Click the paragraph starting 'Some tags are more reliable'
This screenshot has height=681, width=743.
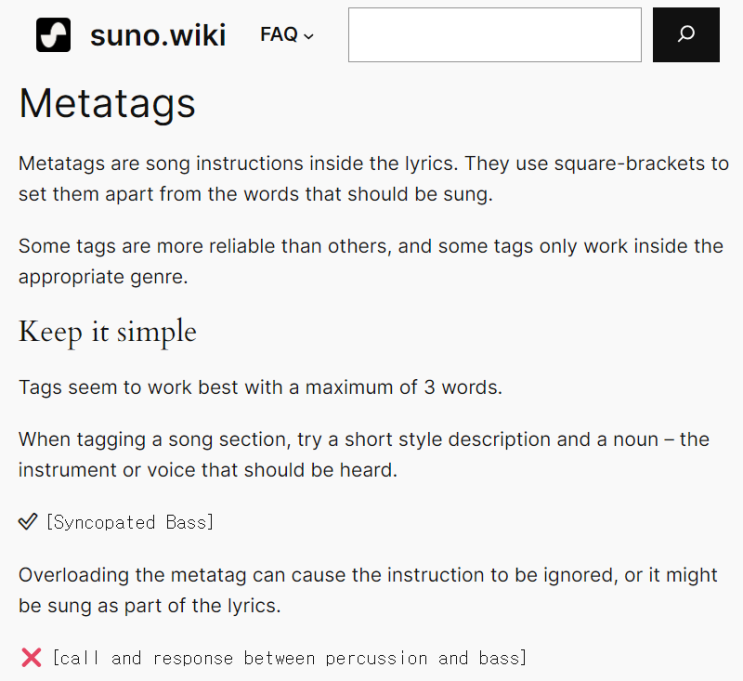370,261
